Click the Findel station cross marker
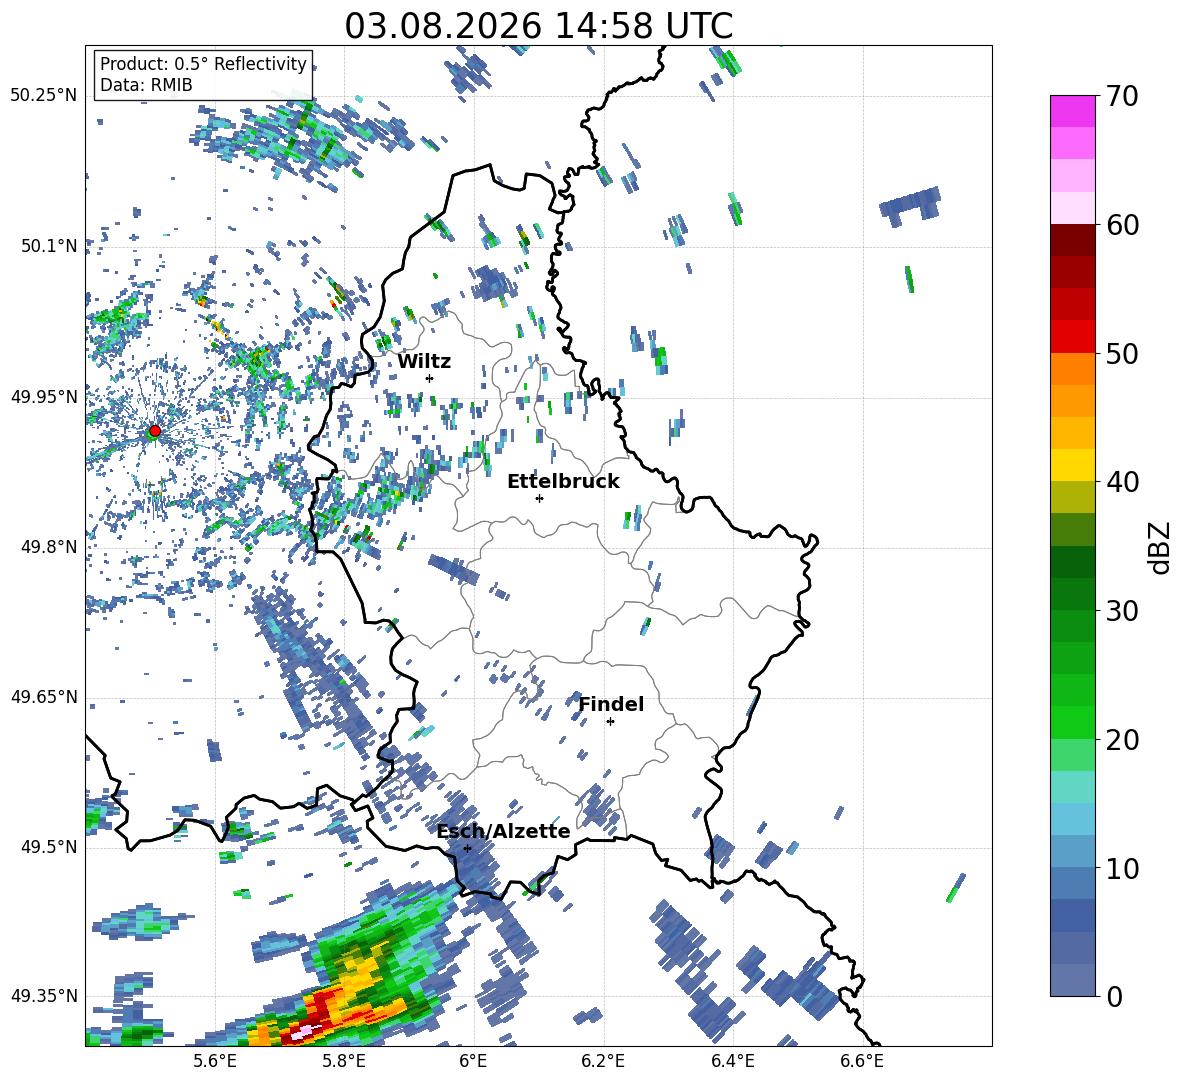Viewport: 1184px width, 1081px height. [x=610, y=722]
